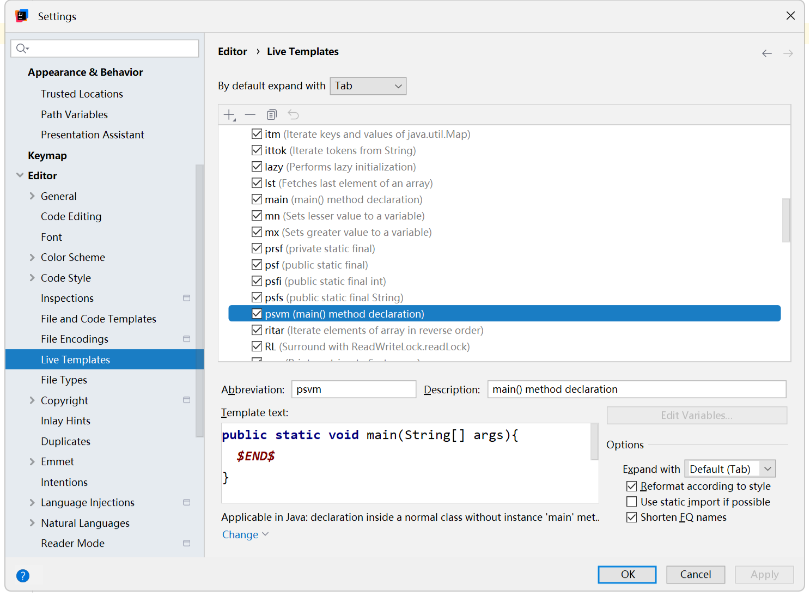Open the default expand with Tab dropdown
Screen dimensions: 809x593
[368, 86]
